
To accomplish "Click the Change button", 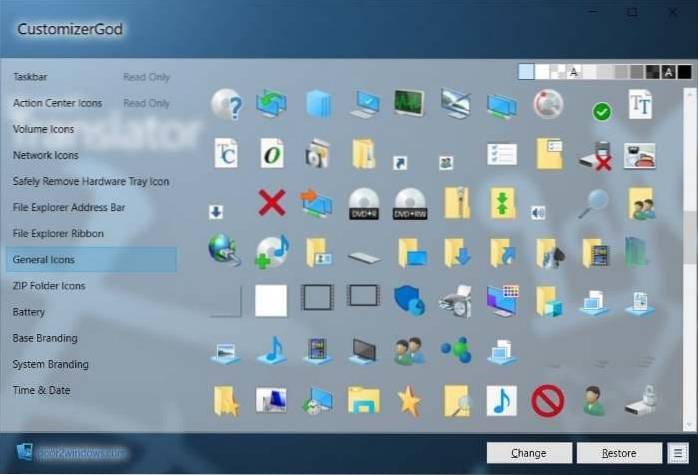I will pos(529,453).
